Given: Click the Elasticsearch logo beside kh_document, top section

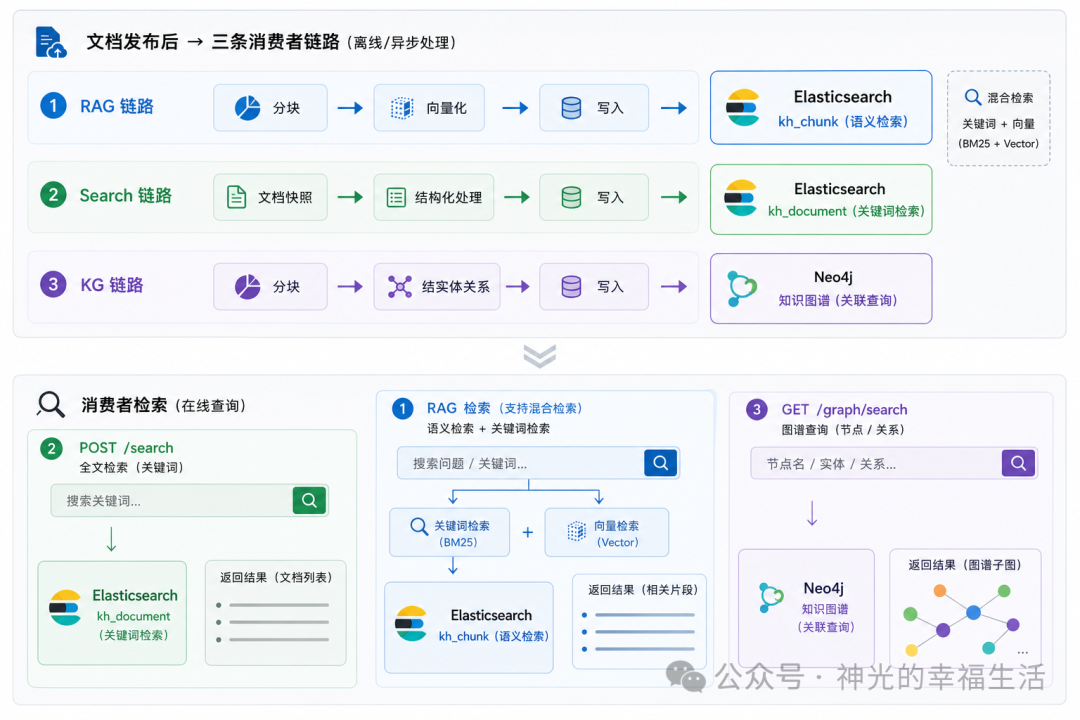Looking at the screenshot, I should pyautogui.click(x=741, y=198).
